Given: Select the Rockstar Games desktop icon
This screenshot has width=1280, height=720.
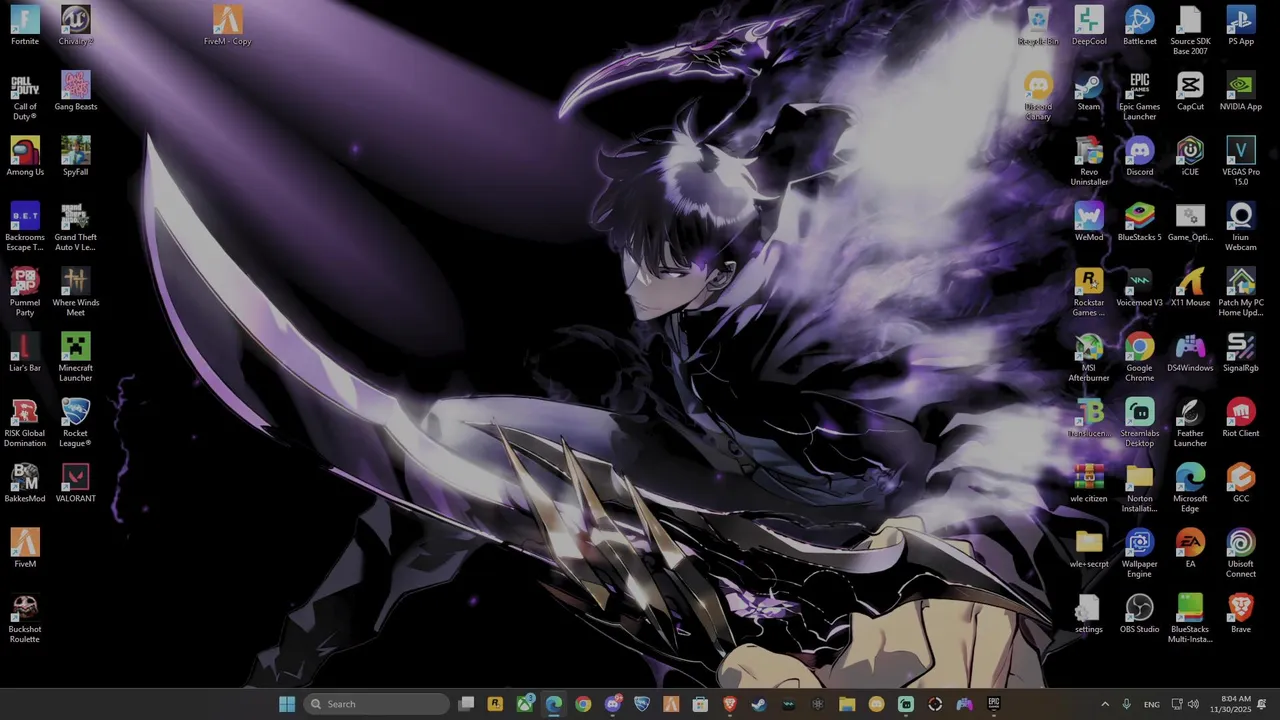Looking at the screenshot, I should tap(1089, 292).
